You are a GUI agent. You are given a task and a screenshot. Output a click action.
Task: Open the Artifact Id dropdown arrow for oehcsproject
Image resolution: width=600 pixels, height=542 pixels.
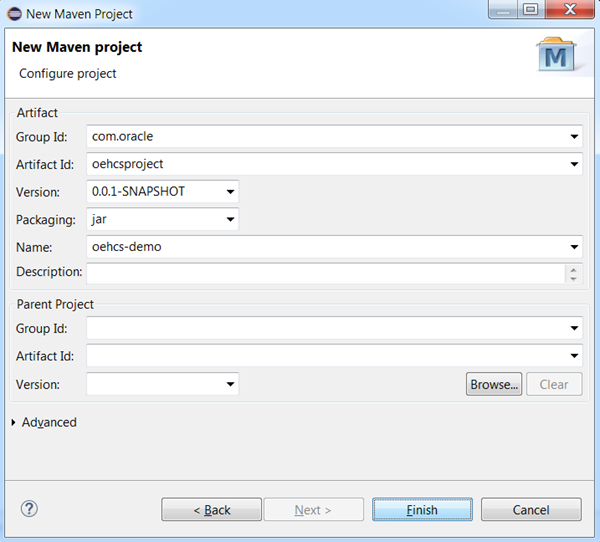pos(574,164)
